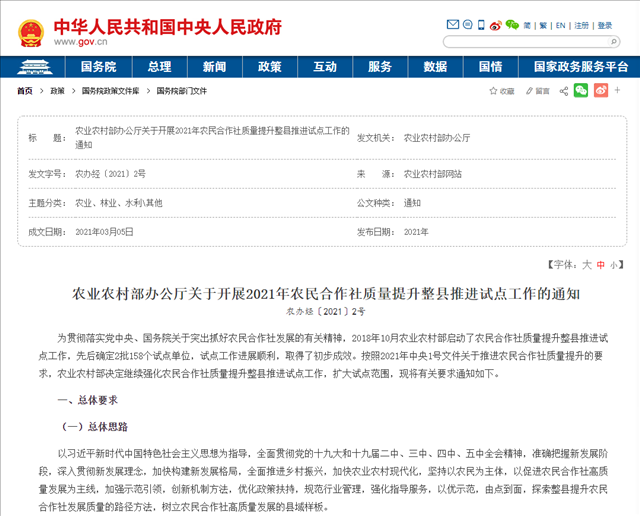Set font size to 大

pos(587,265)
